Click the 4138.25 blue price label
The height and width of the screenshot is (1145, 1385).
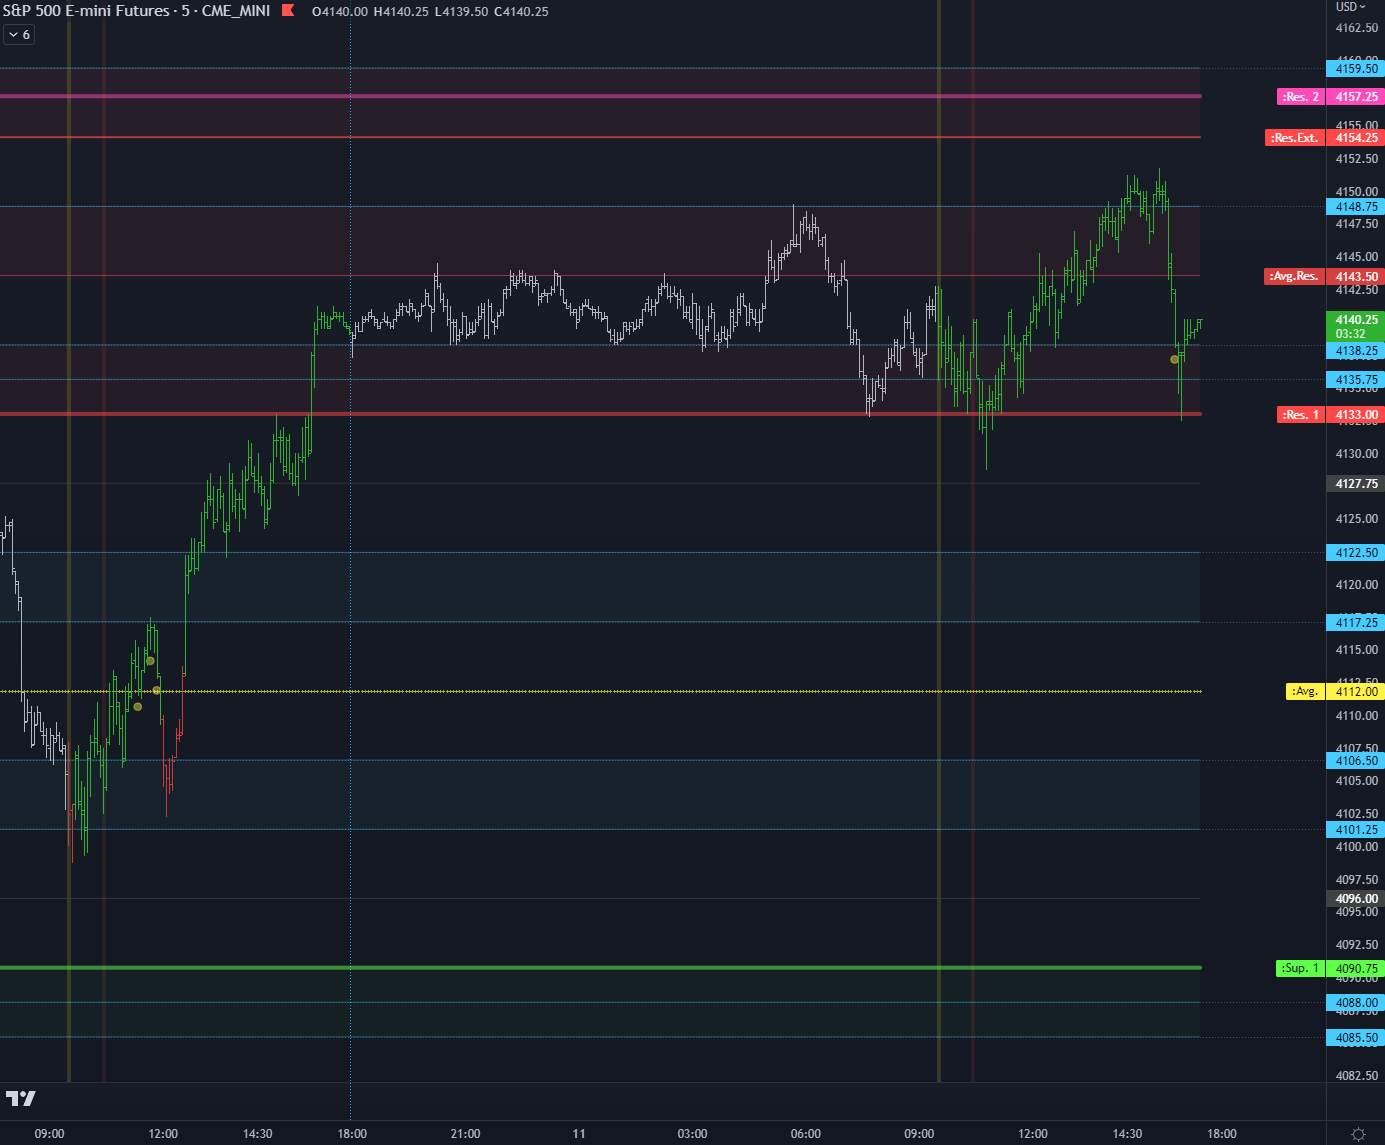1356,351
